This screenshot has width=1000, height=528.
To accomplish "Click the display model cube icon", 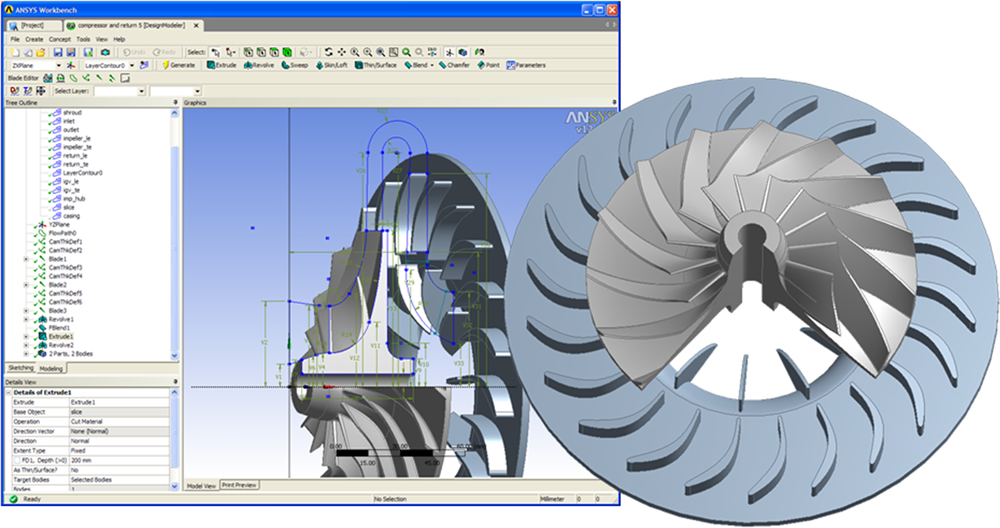I will [462, 52].
